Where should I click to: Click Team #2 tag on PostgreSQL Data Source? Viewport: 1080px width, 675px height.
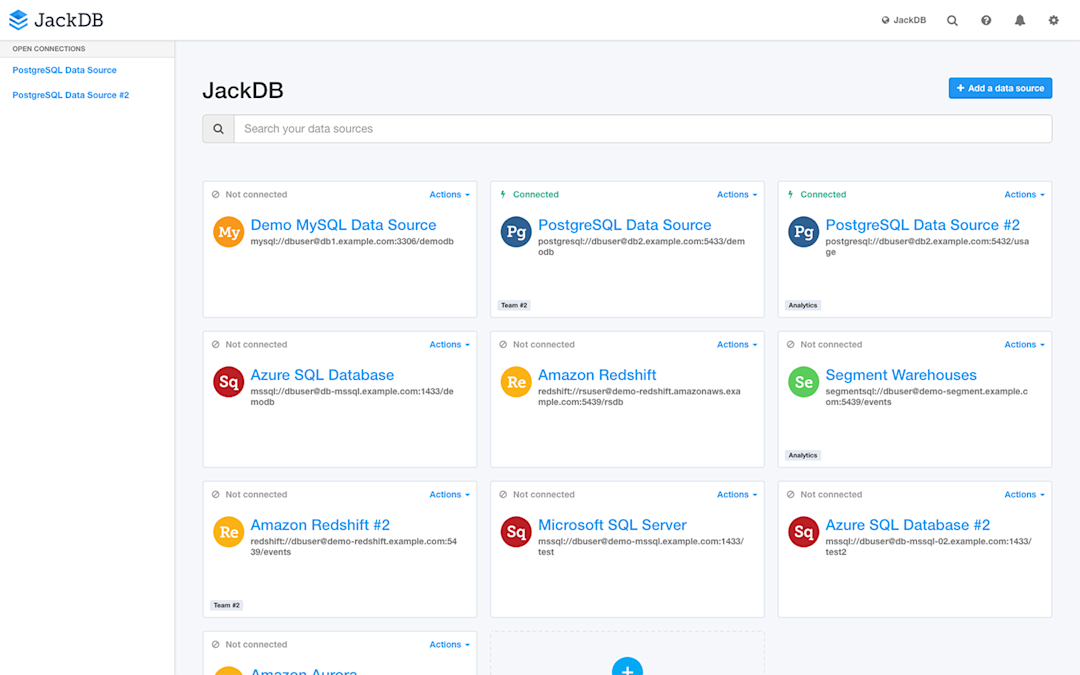(x=514, y=305)
